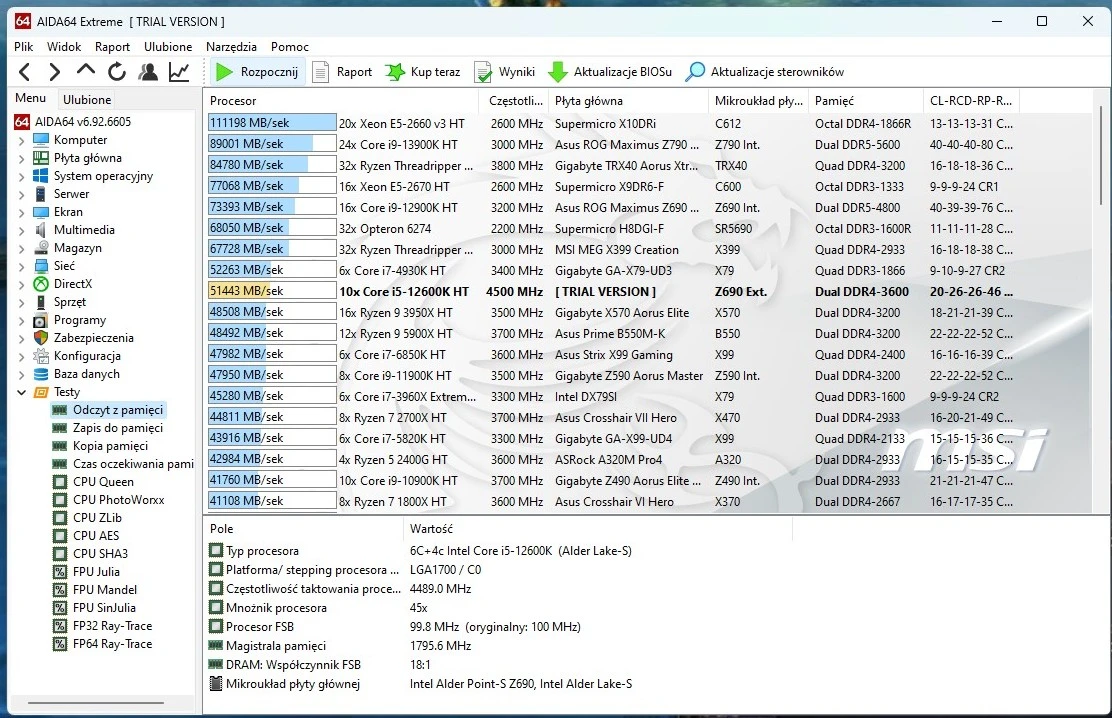Sort by the Częstotliwość column header

point(514,101)
